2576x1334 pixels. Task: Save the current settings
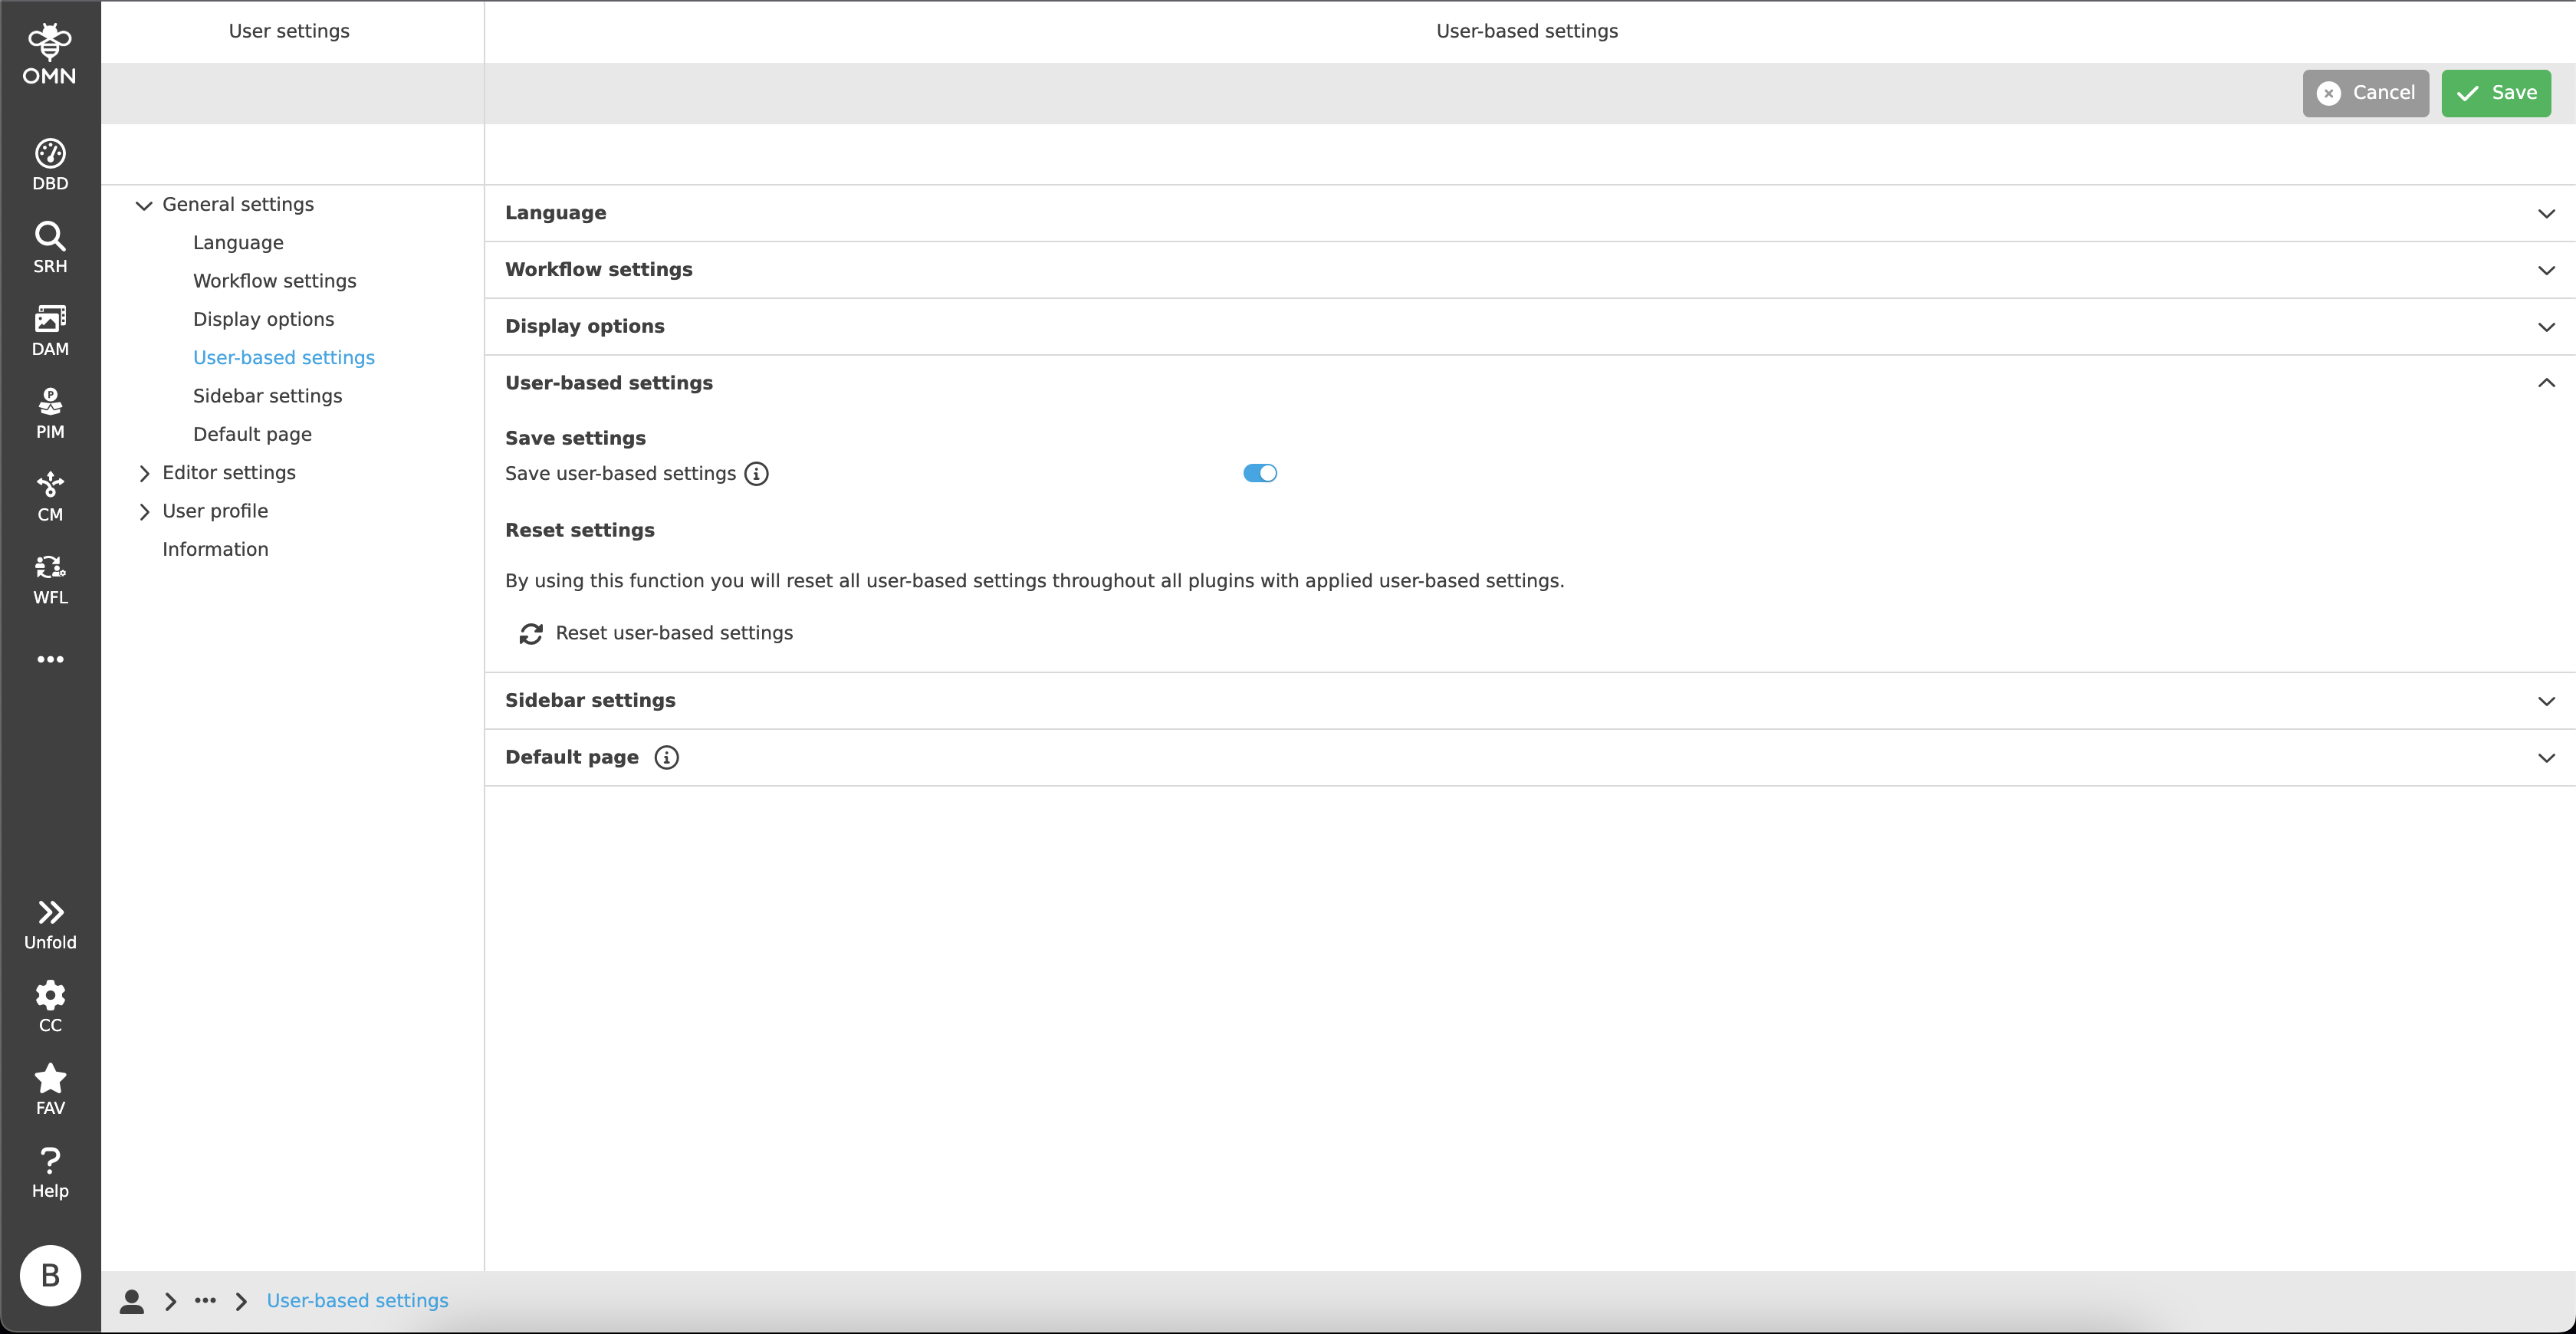[x=2496, y=93]
